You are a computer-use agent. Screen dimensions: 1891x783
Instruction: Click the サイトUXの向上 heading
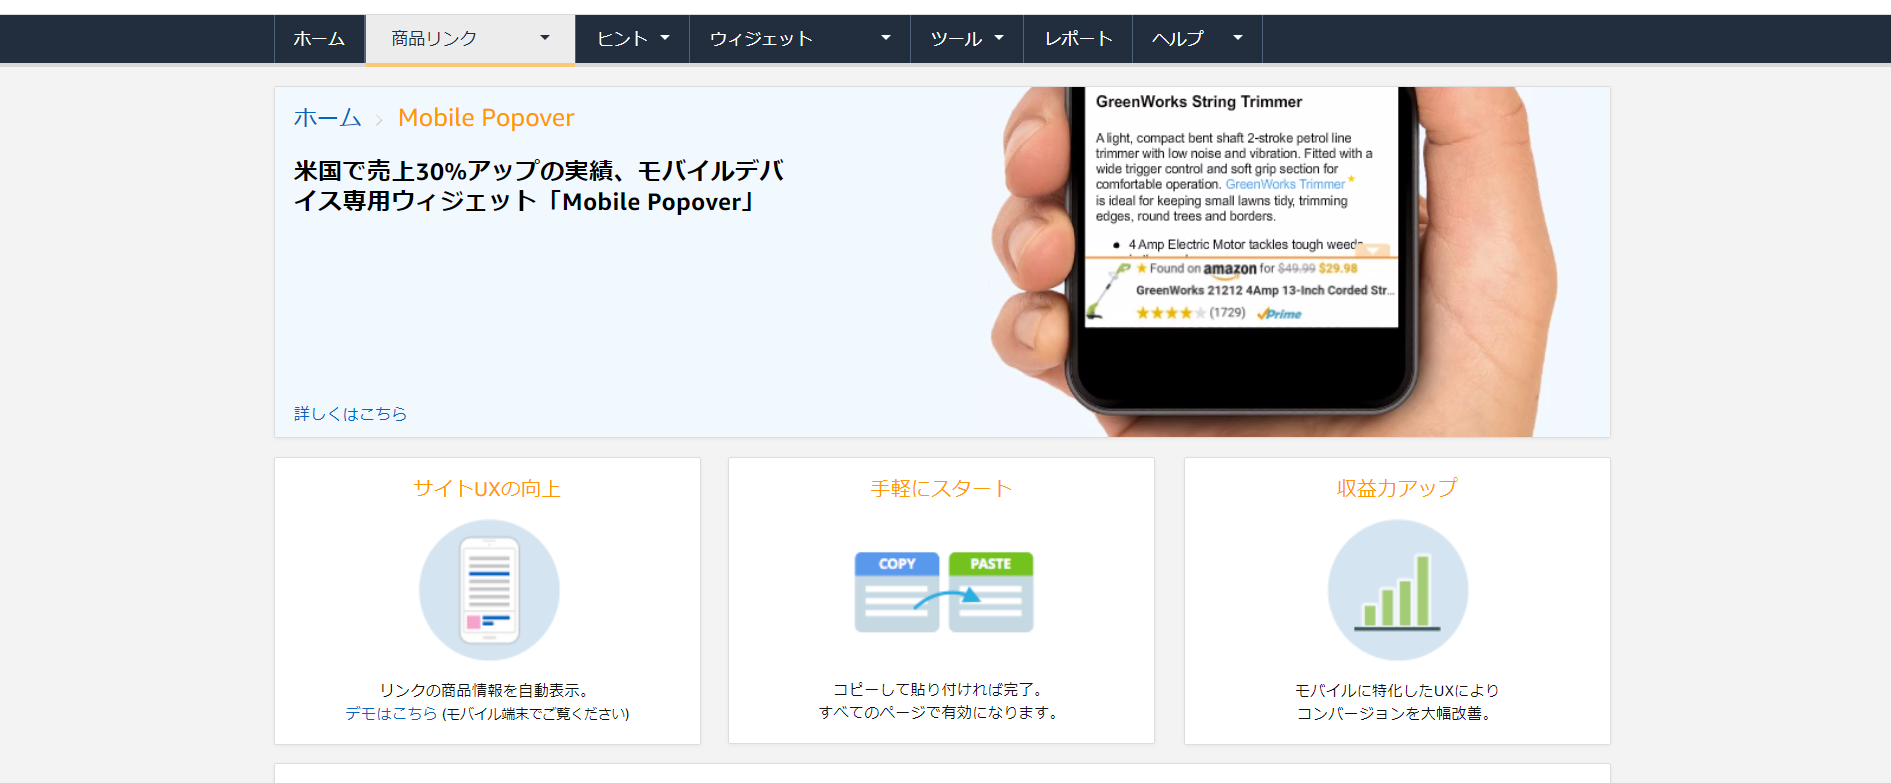click(x=487, y=489)
